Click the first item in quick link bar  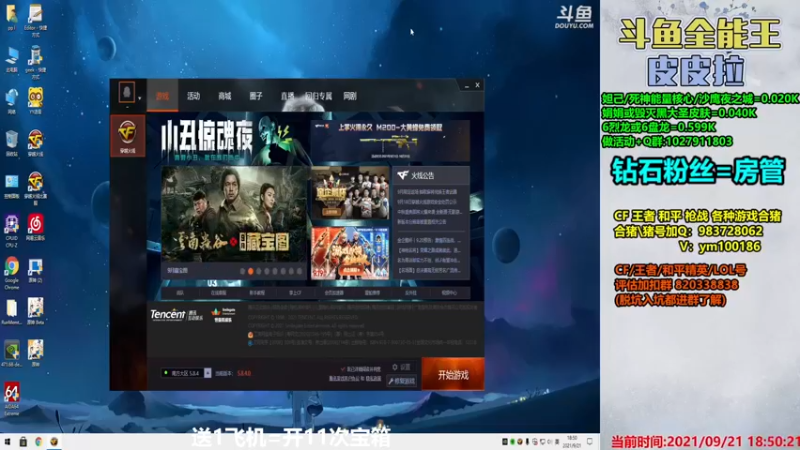[180, 293]
